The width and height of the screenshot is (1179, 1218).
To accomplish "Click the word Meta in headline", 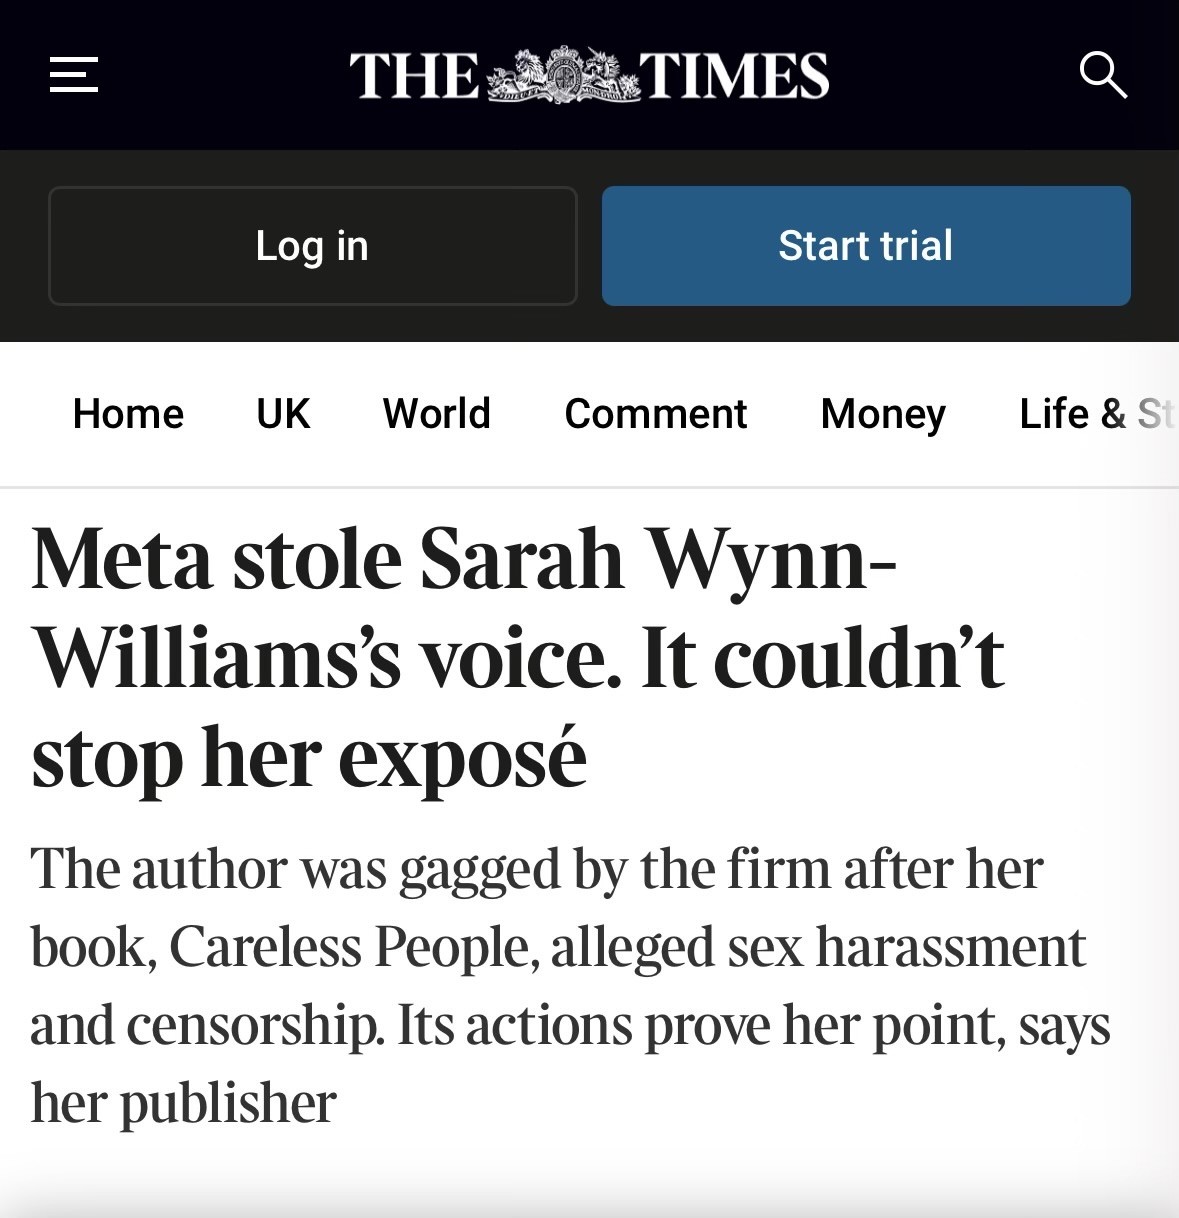I will pyautogui.click(x=122, y=560).
